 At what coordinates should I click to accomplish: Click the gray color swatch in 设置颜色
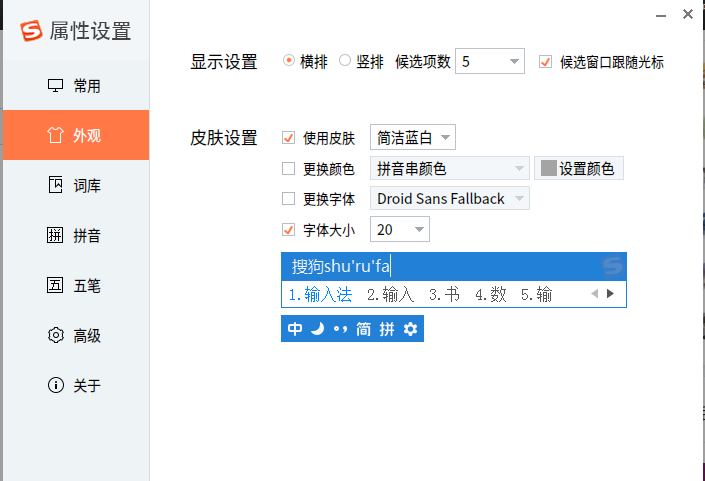[x=549, y=168]
